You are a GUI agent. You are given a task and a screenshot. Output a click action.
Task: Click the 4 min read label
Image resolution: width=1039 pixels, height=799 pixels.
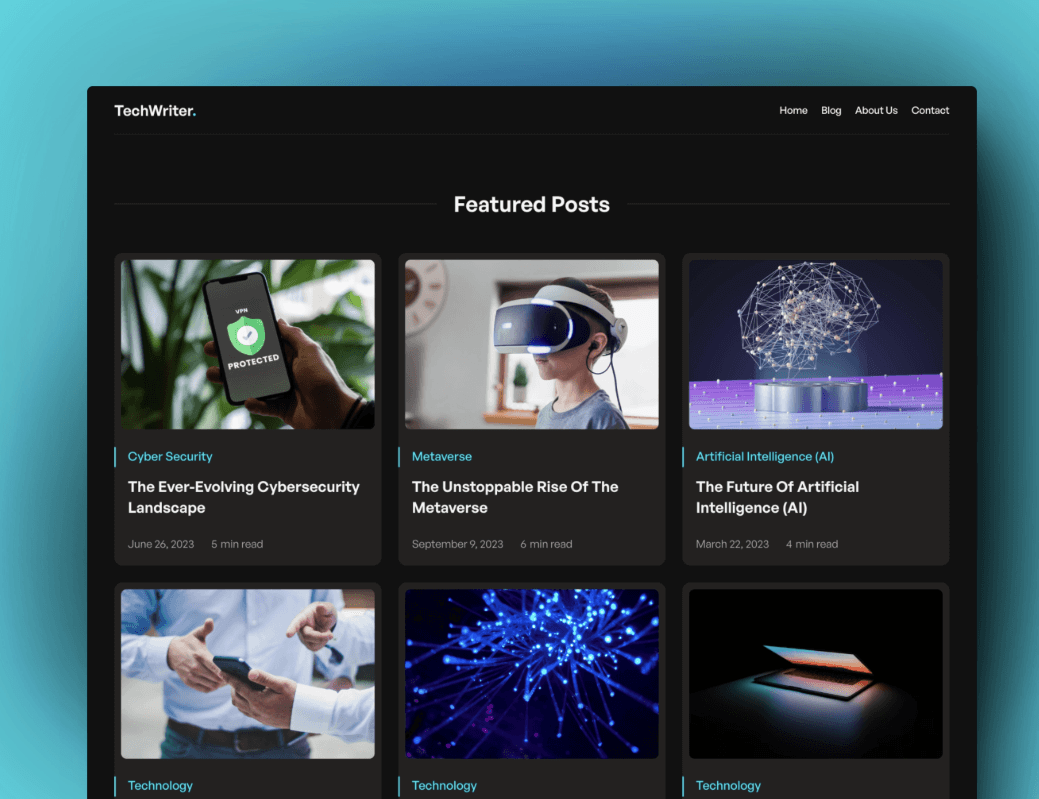812,544
